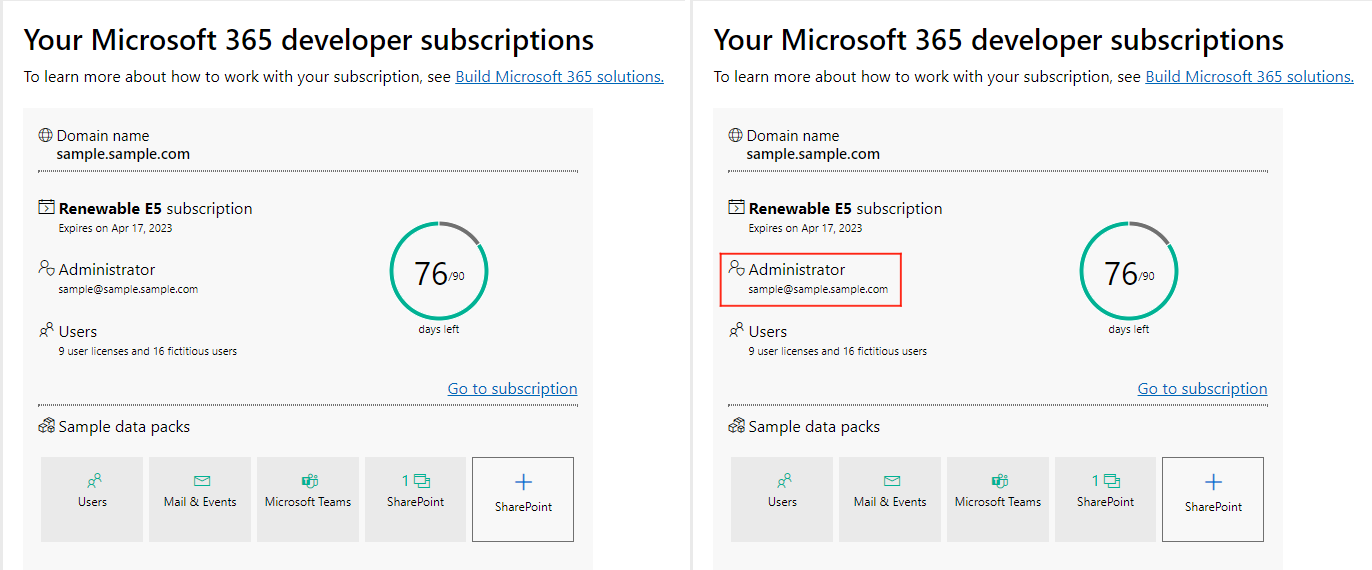Click the Administrator person icon inside red box
Screen dimensions: 1372x570
[x=736, y=268]
